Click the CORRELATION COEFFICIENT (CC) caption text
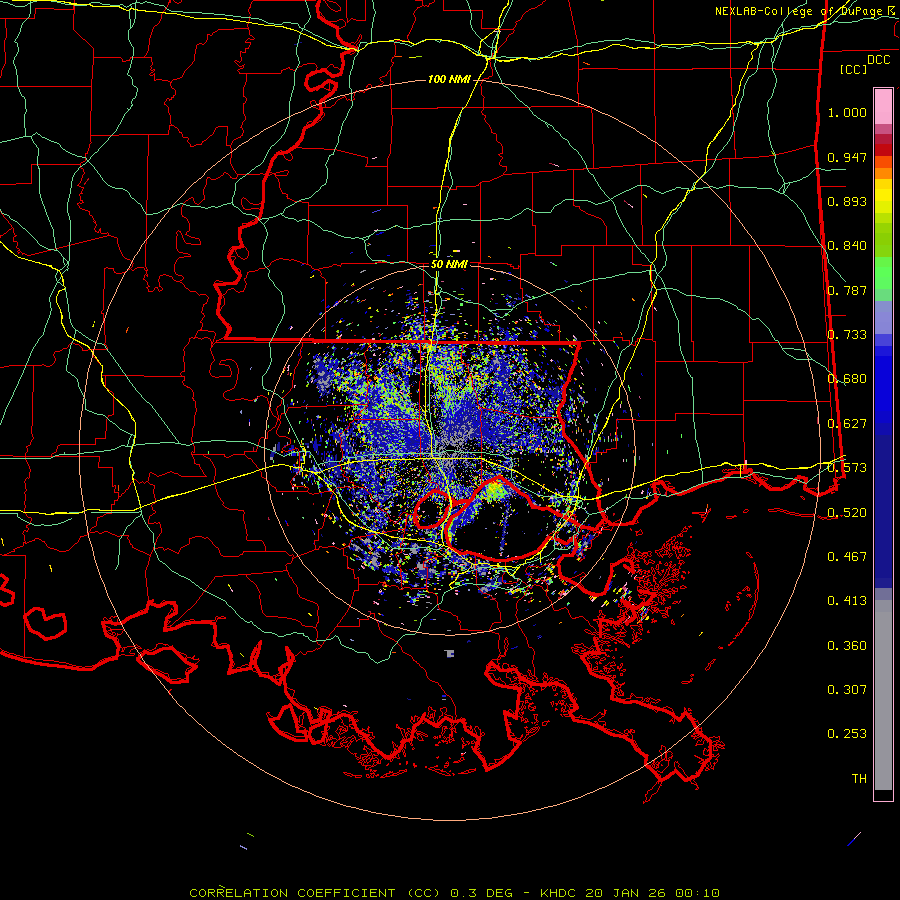Screen dimensions: 900x900 tap(315, 893)
